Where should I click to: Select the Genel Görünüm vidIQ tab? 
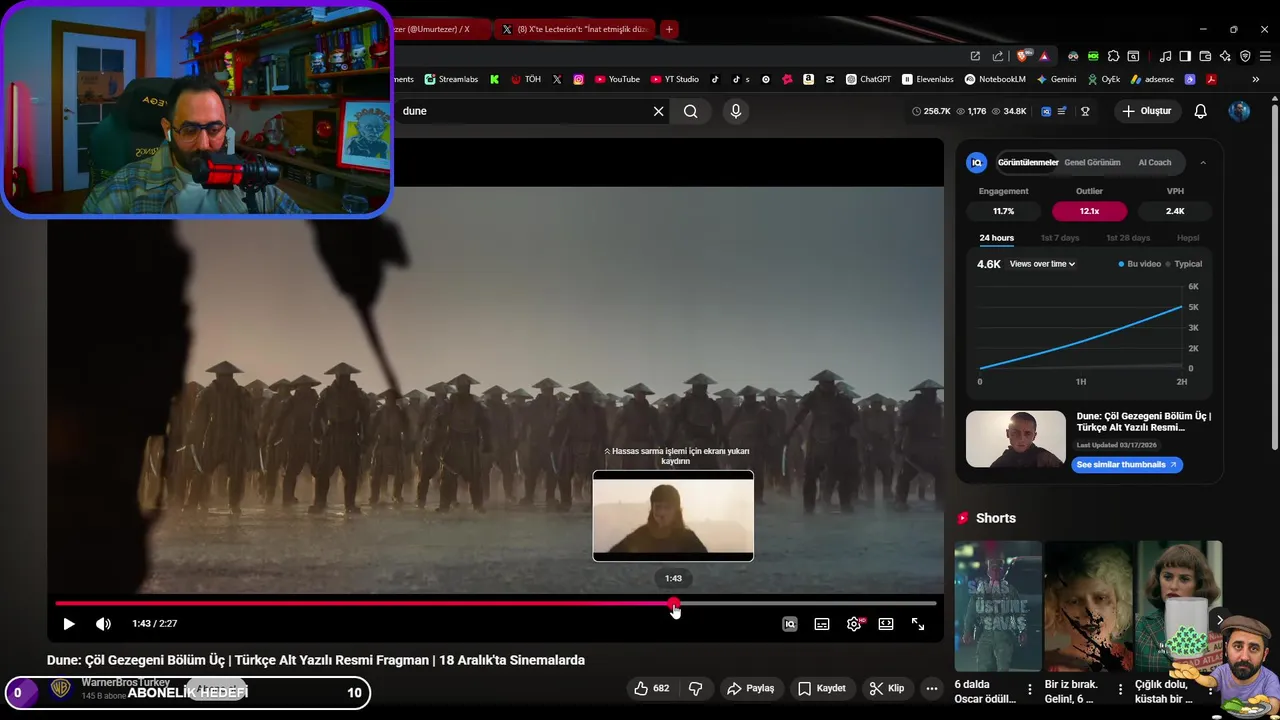click(1092, 162)
